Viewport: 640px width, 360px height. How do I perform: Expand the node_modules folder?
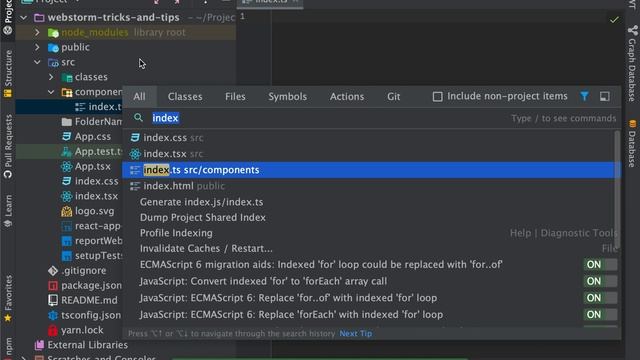37,32
